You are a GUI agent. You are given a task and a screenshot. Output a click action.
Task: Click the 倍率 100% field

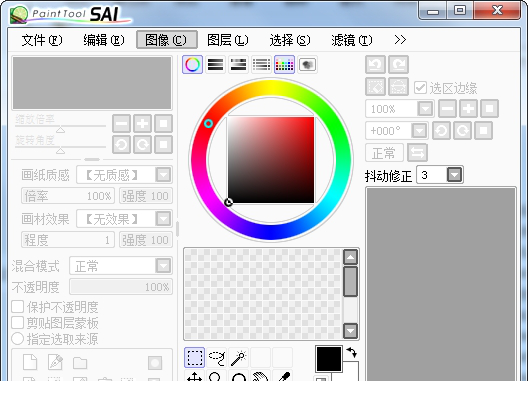pyautogui.click(x=68, y=196)
